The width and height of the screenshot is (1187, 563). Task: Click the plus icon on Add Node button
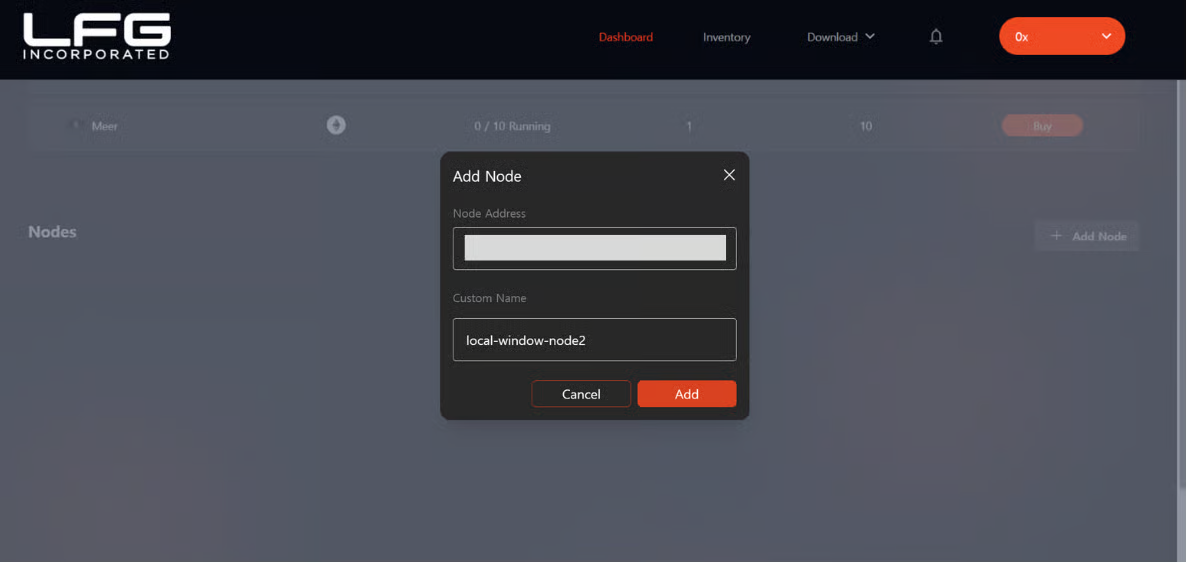[1056, 236]
